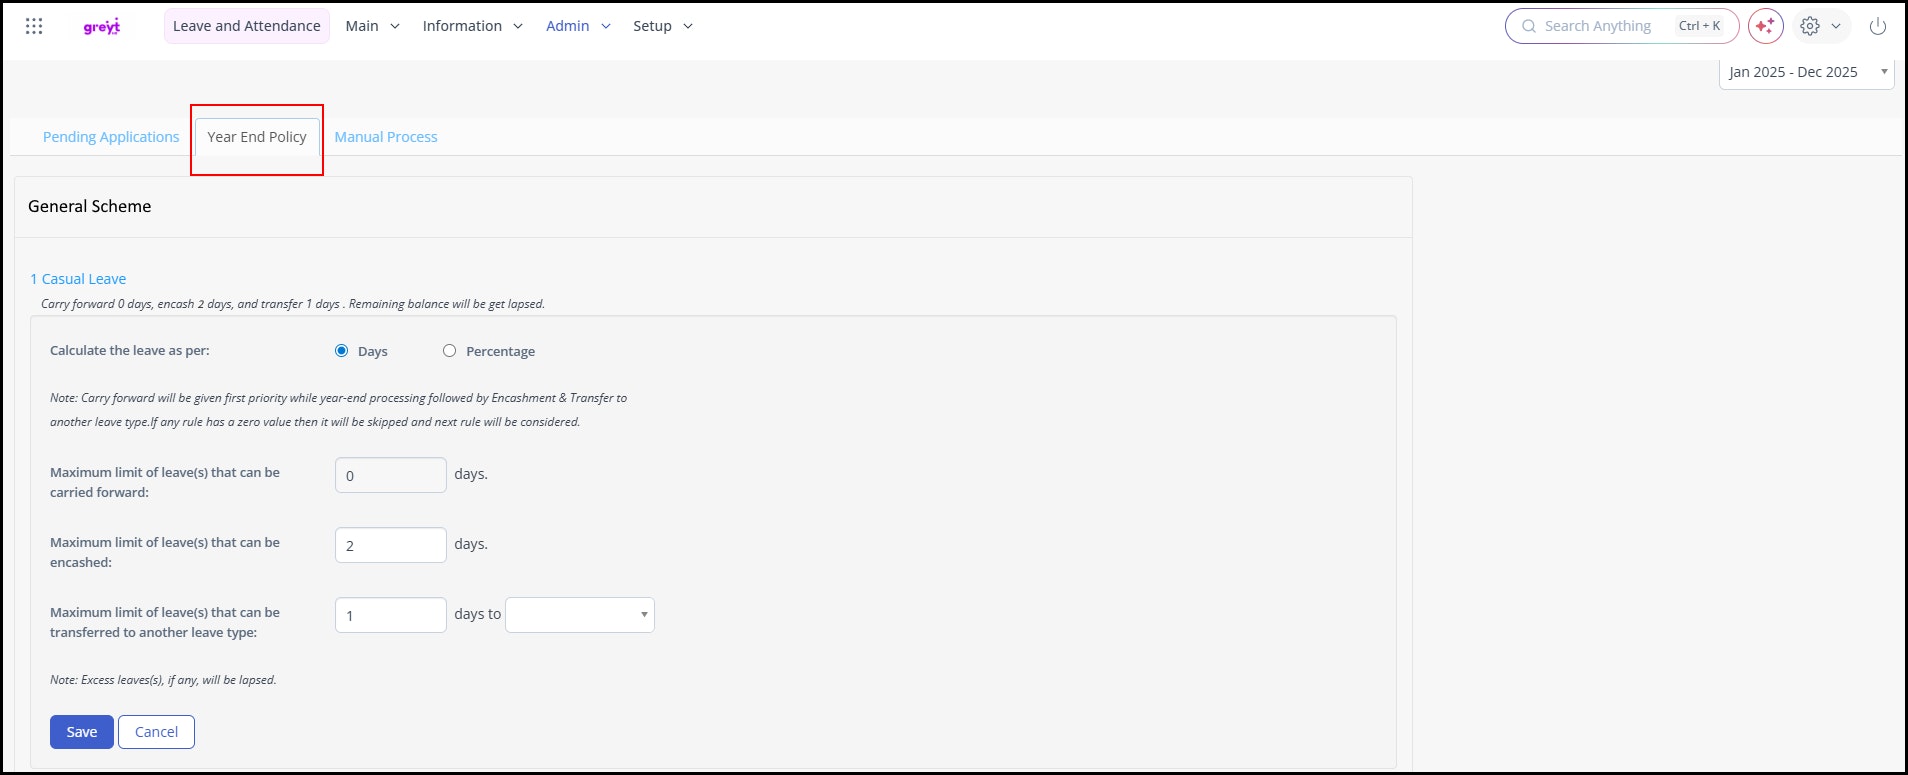
Task: Click the General Scheme heading
Action: [x=90, y=206]
